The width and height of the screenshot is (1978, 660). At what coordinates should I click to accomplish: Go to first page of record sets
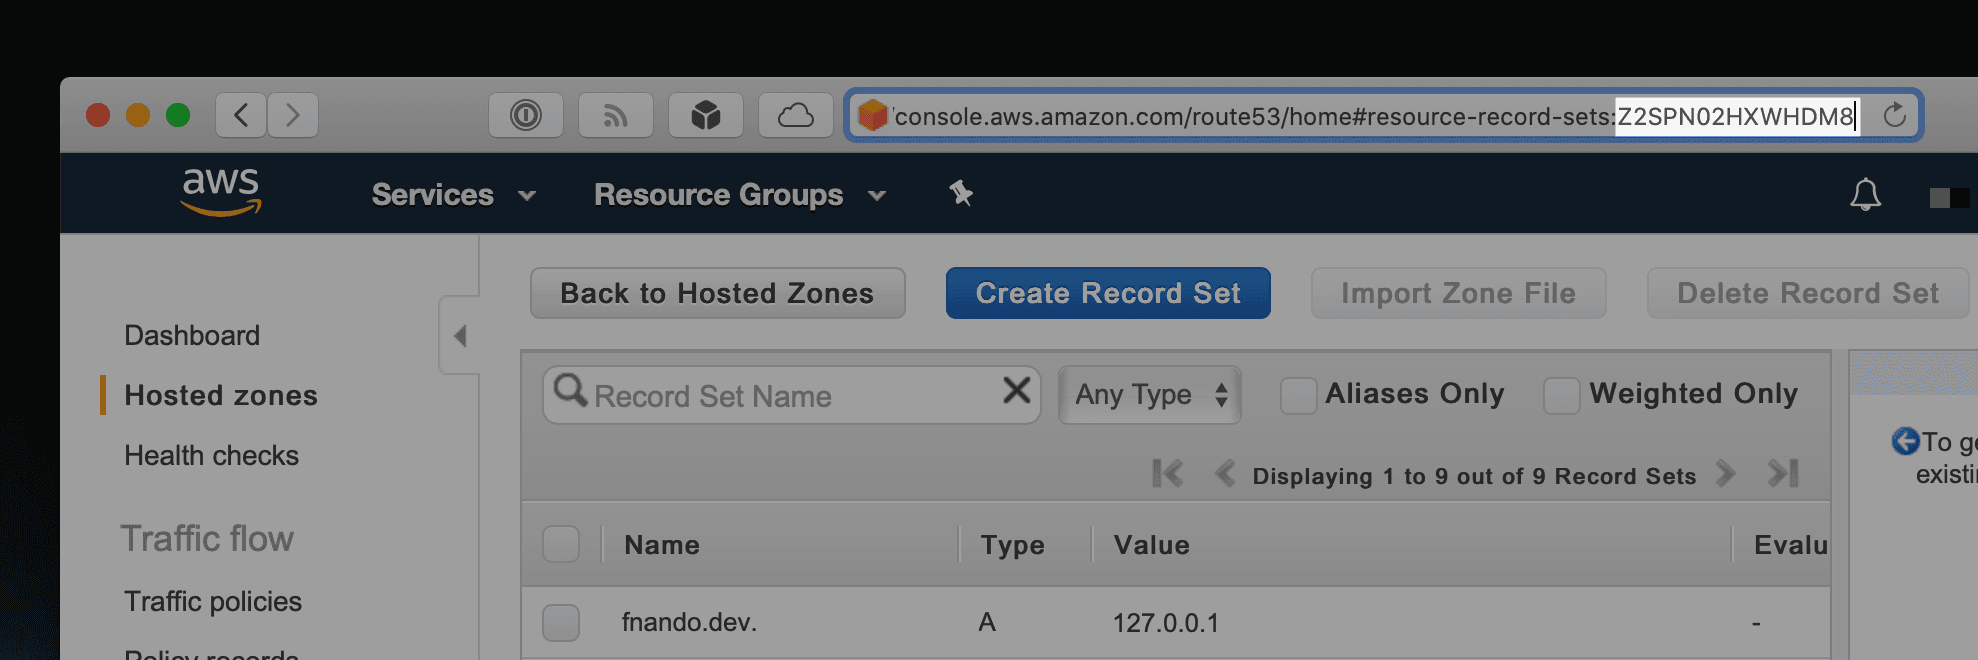[1167, 473]
